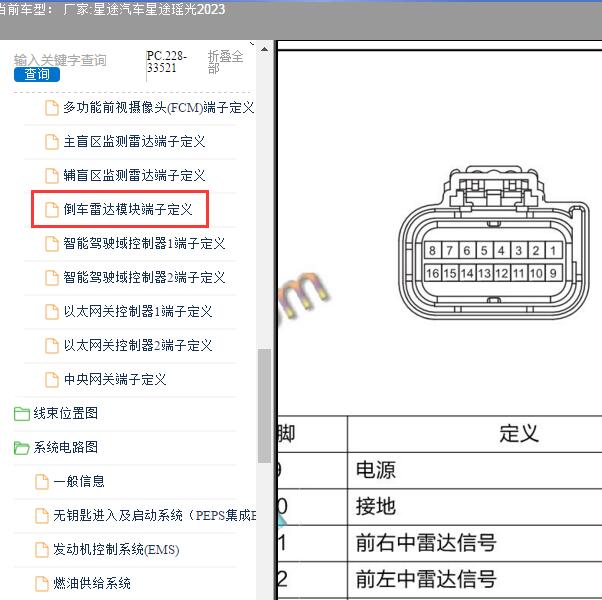Click the open folder icon of 系统电路图
This screenshot has height=600, width=602.
click(x=22, y=448)
